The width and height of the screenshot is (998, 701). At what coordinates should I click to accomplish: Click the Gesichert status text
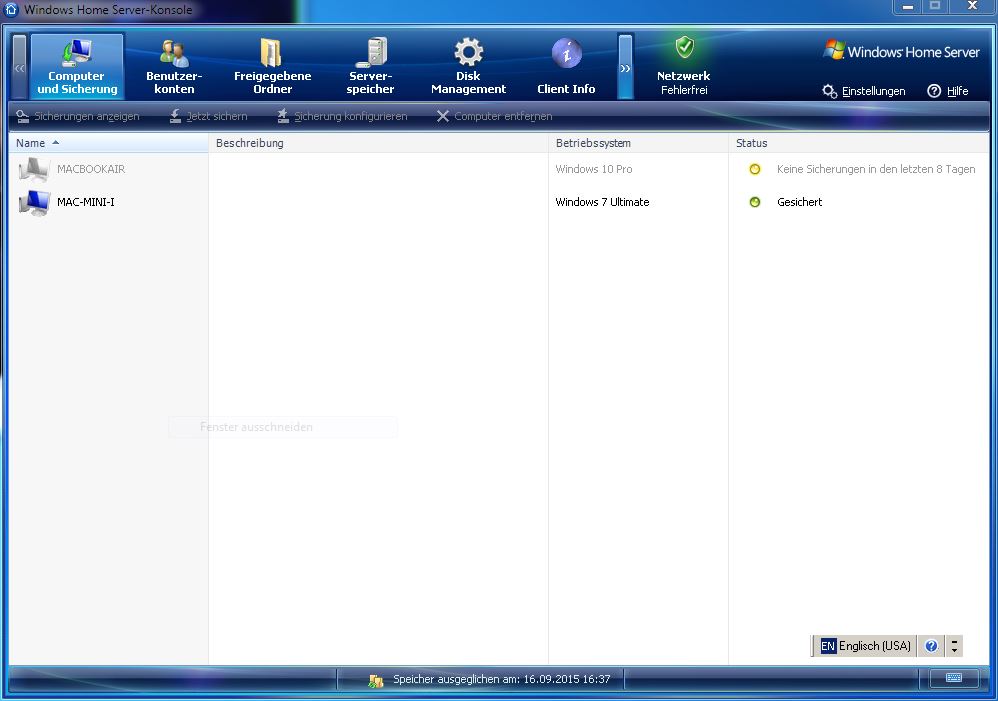click(x=799, y=202)
